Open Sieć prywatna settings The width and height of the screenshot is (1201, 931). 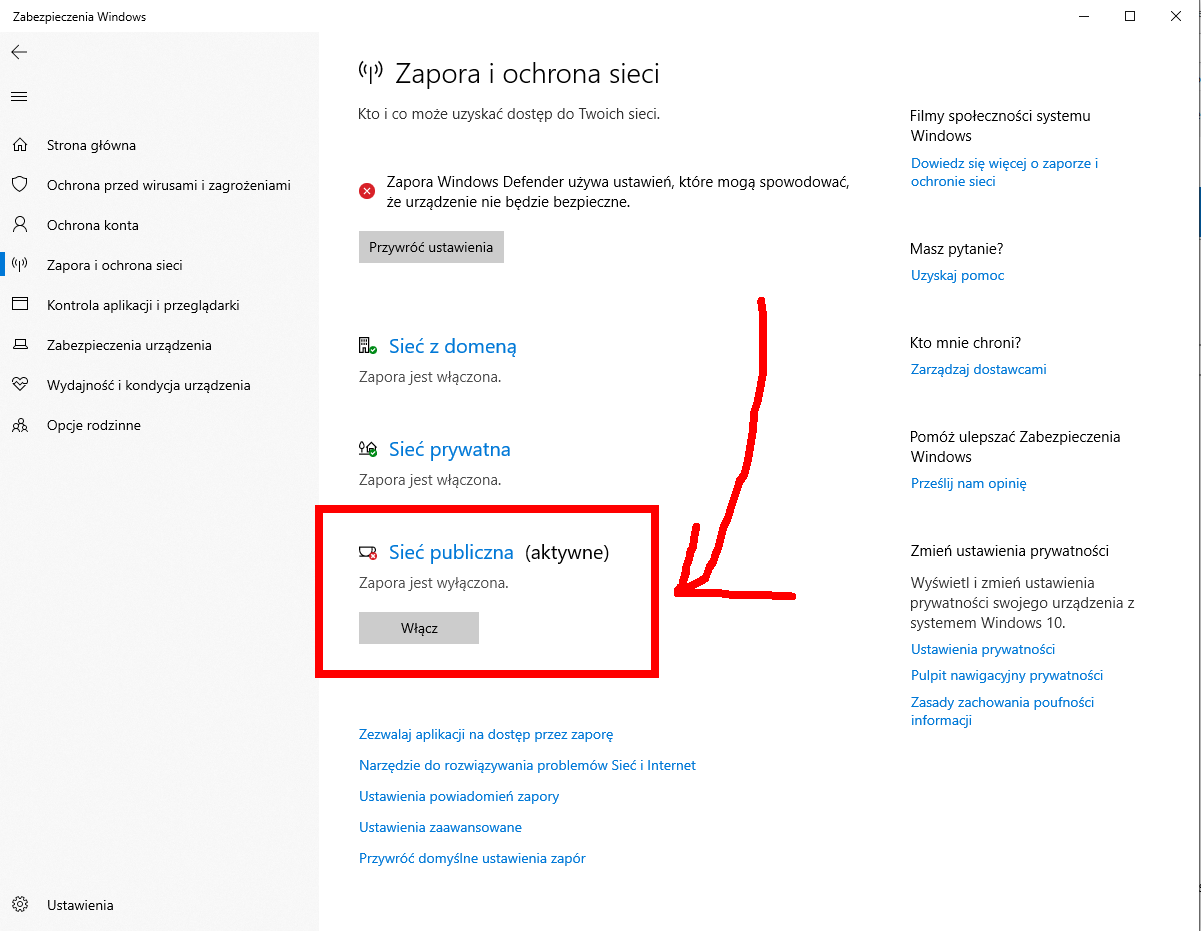tap(450, 449)
